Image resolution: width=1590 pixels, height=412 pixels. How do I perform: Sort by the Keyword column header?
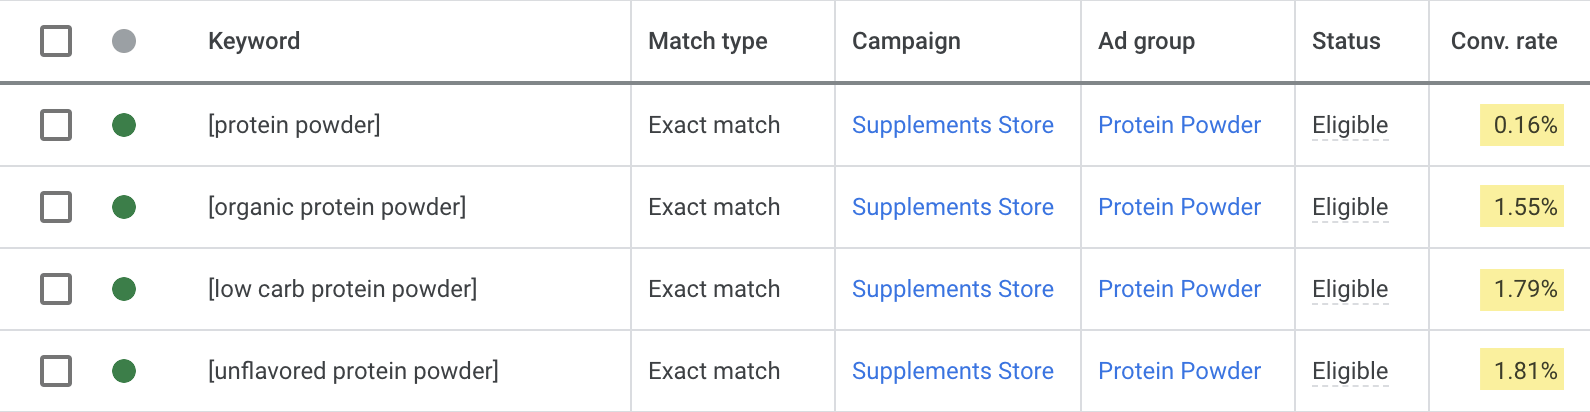click(x=254, y=41)
